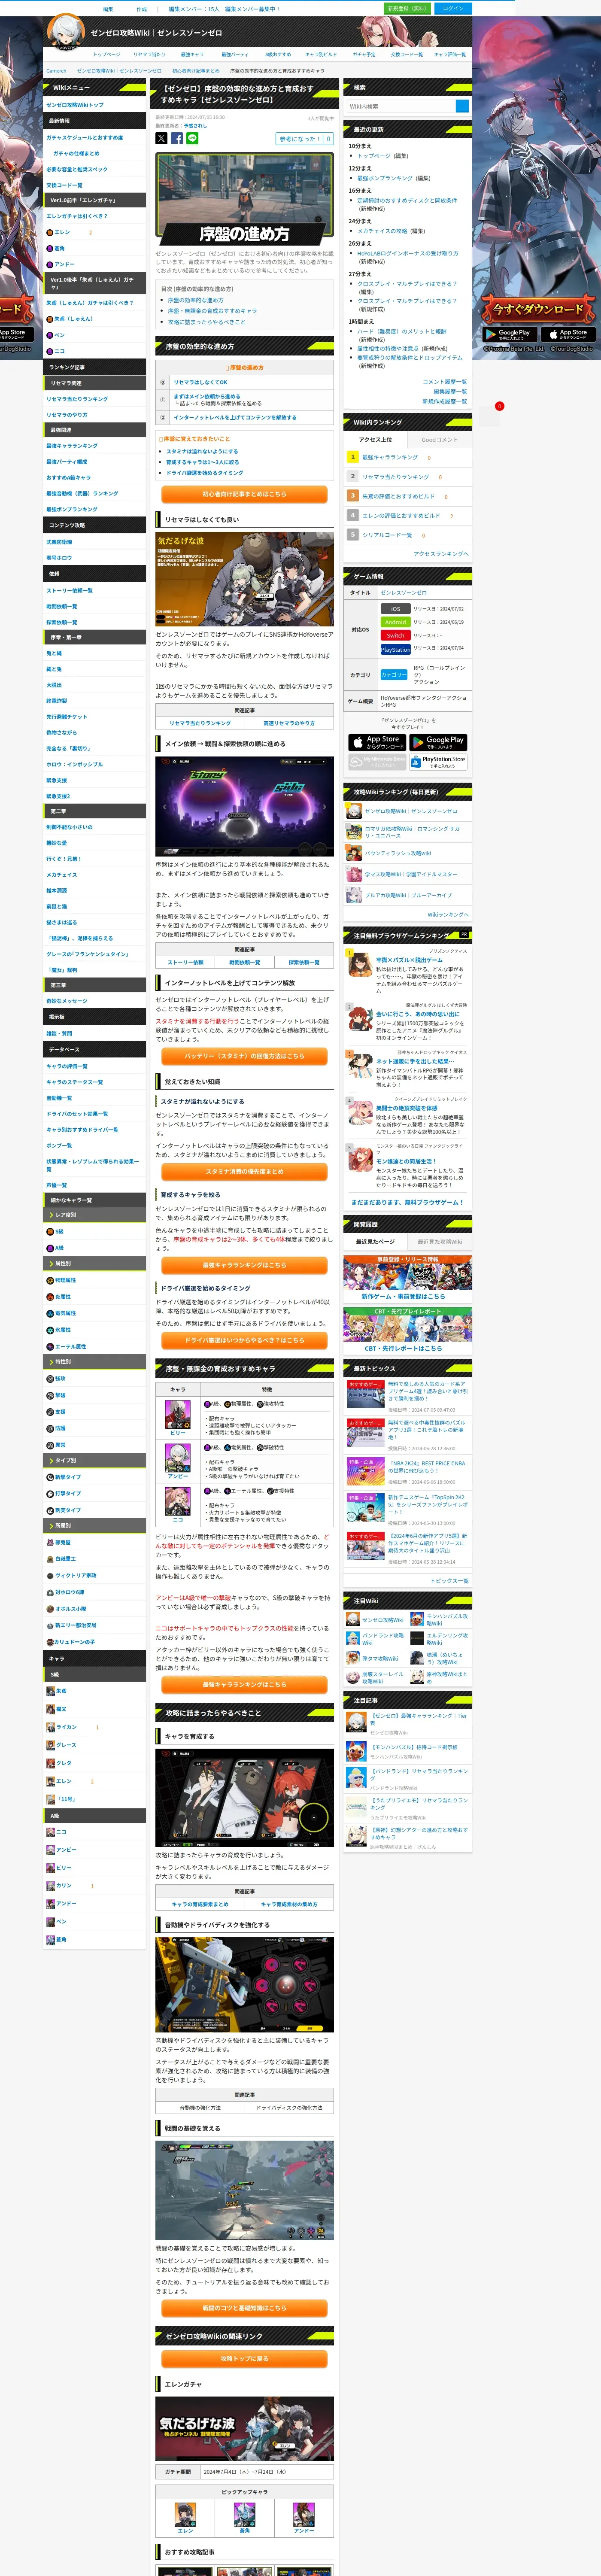Open 炎属性 attribute in left menu
601x2576 pixels.
[58, 1297]
